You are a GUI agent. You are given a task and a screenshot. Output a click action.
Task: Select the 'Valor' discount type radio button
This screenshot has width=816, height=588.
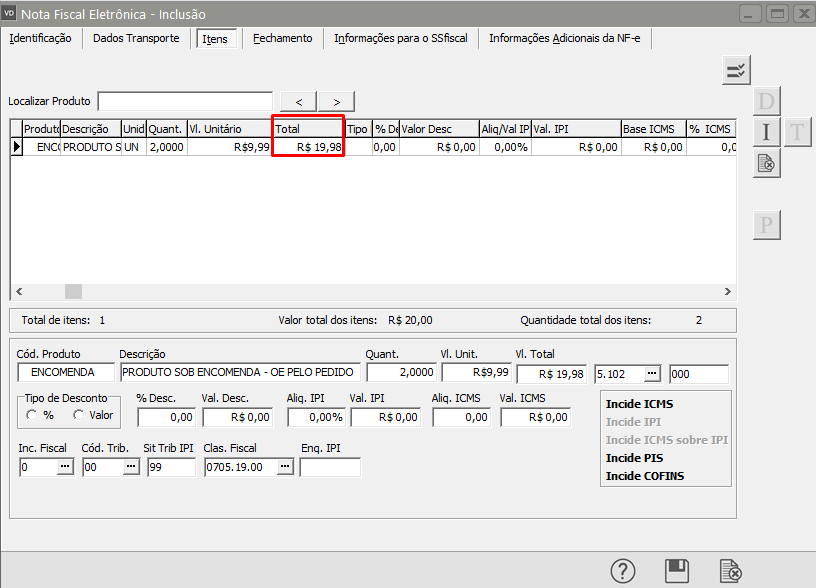point(78,415)
